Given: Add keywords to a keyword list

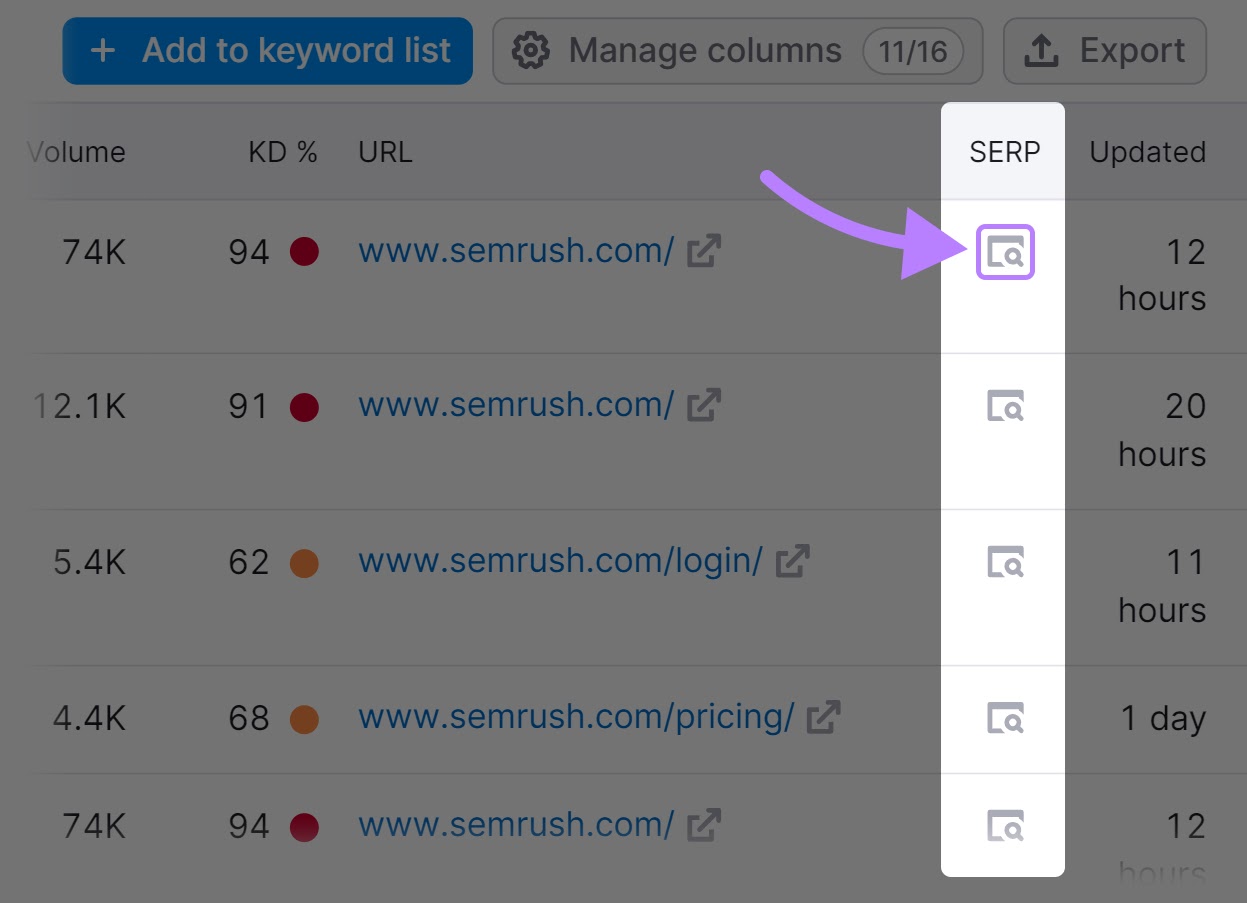Looking at the screenshot, I should (x=267, y=50).
